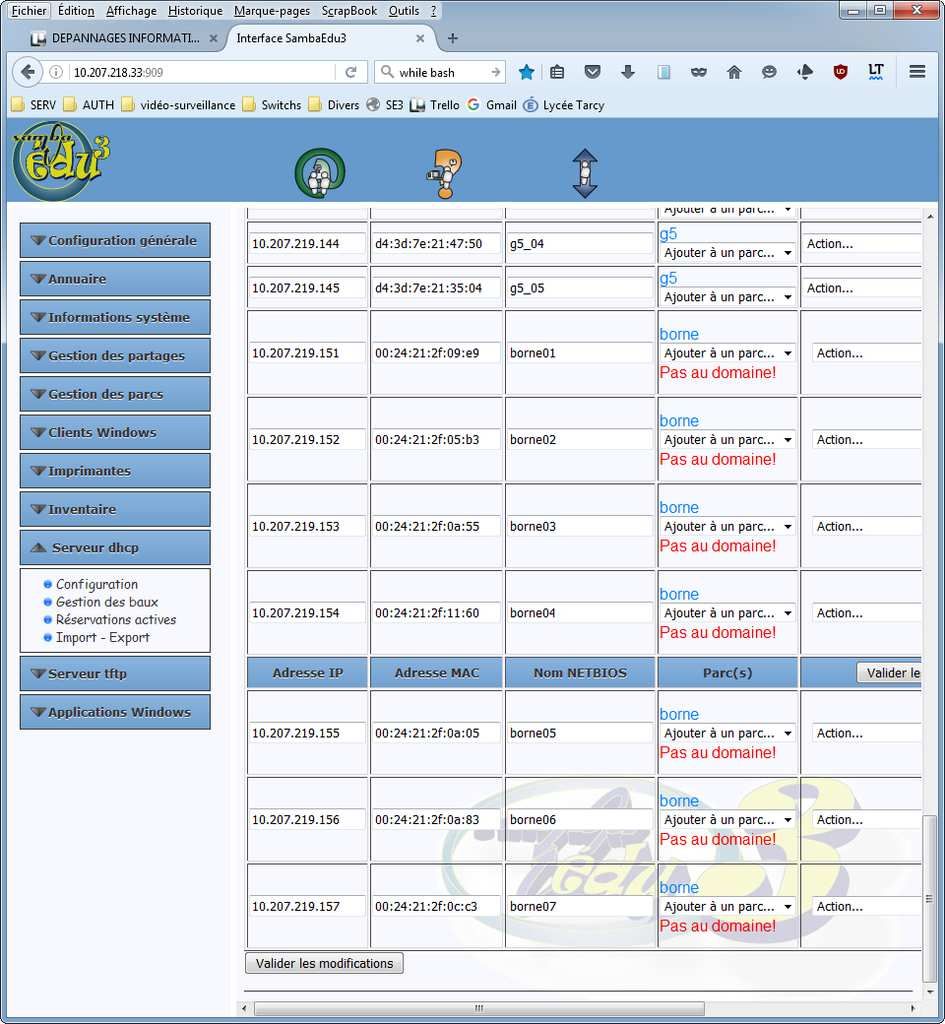Open the orange question mark help icon
The width and height of the screenshot is (945, 1024).
tap(445, 174)
